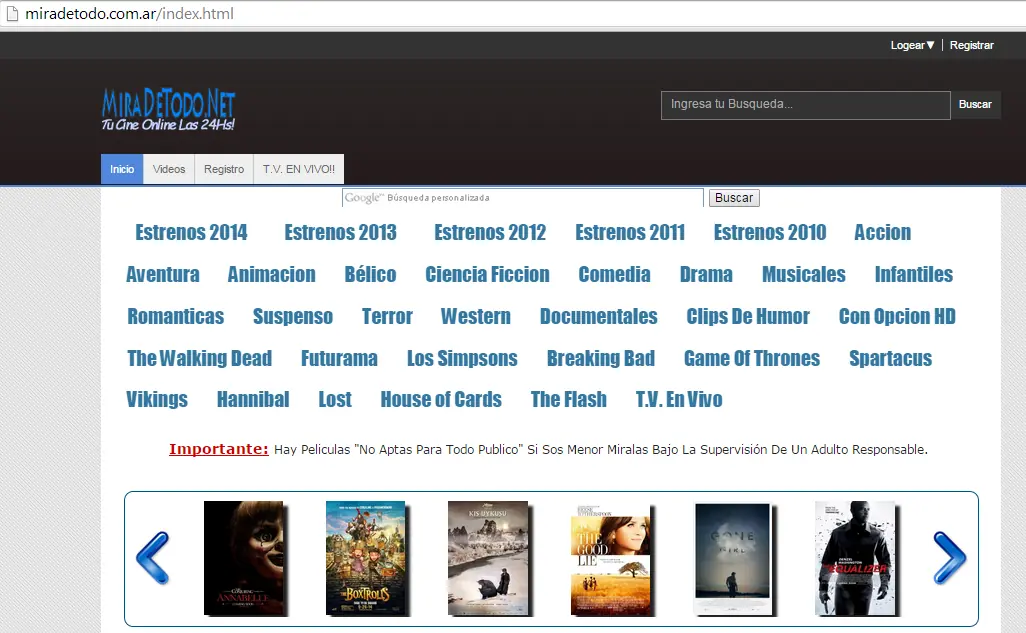Open the Infantiles category
The height and width of the screenshot is (633, 1026).
coord(914,274)
